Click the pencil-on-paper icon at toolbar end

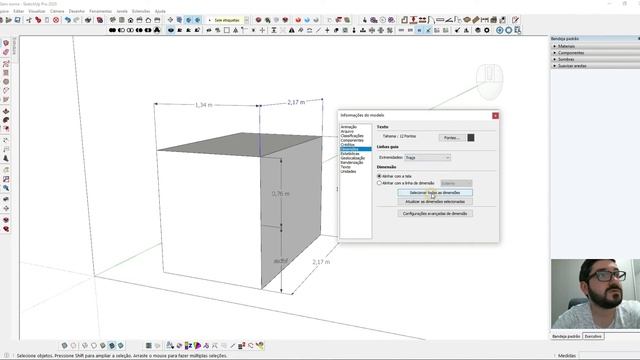pyautogui.click(x=516, y=20)
